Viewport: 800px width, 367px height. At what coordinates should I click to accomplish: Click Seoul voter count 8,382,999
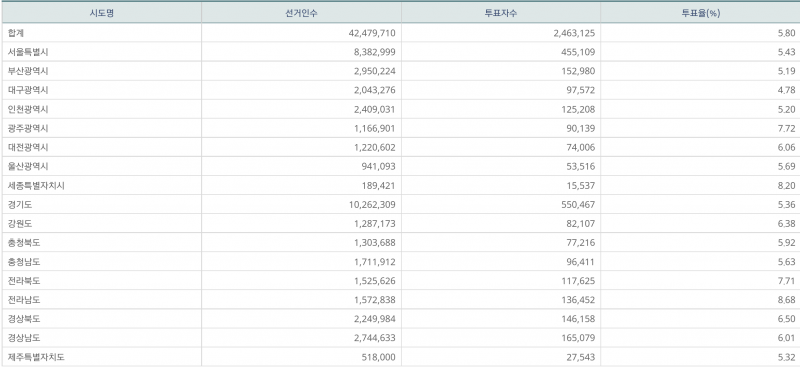click(374, 52)
